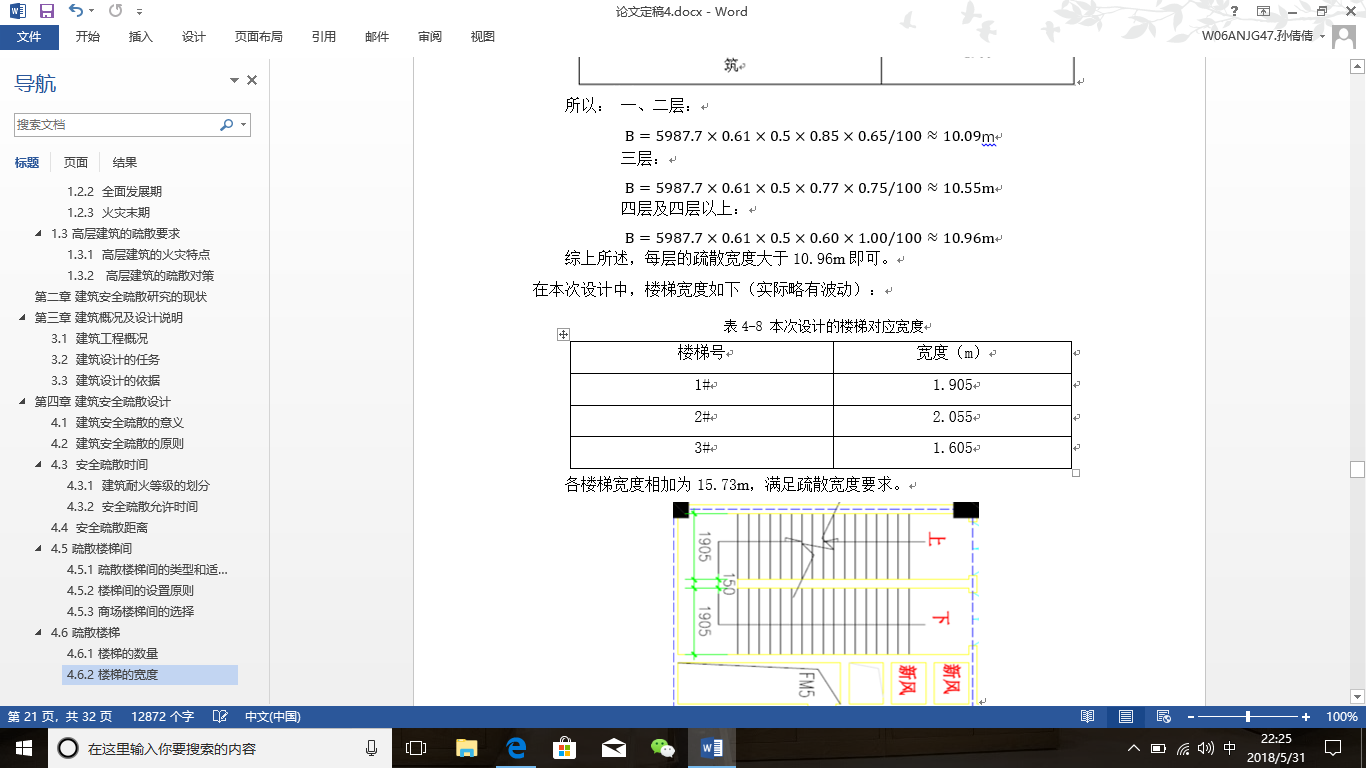Switch to the 视图 ribbon tab
Image resolution: width=1366 pixels, height=768 pixels.
(x=483, y=37)
